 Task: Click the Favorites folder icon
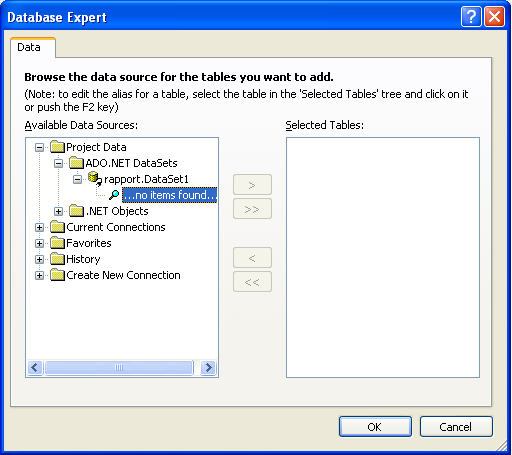pyautogui.click(x=57, y=243)
